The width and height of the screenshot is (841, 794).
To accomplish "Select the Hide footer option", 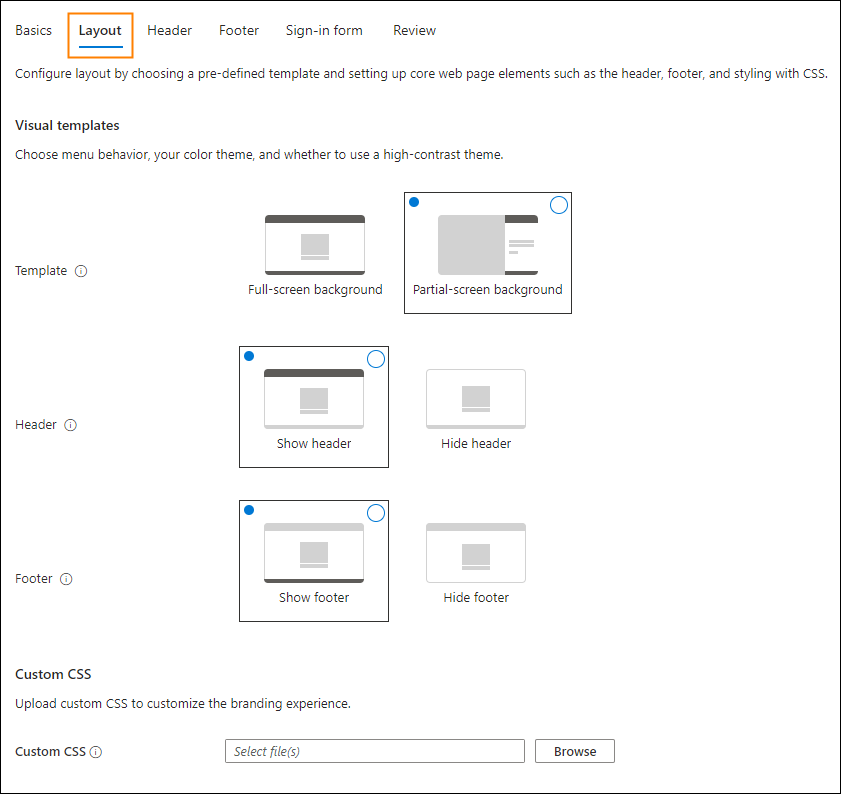I will 476,562.
